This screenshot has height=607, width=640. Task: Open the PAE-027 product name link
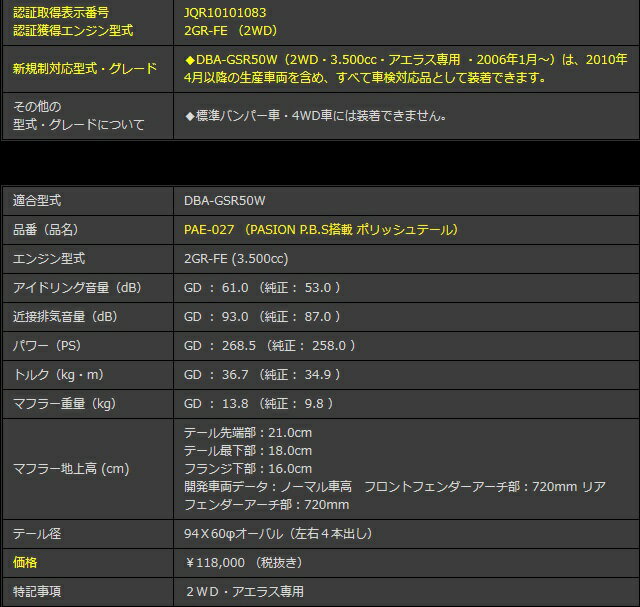(321, 229)
